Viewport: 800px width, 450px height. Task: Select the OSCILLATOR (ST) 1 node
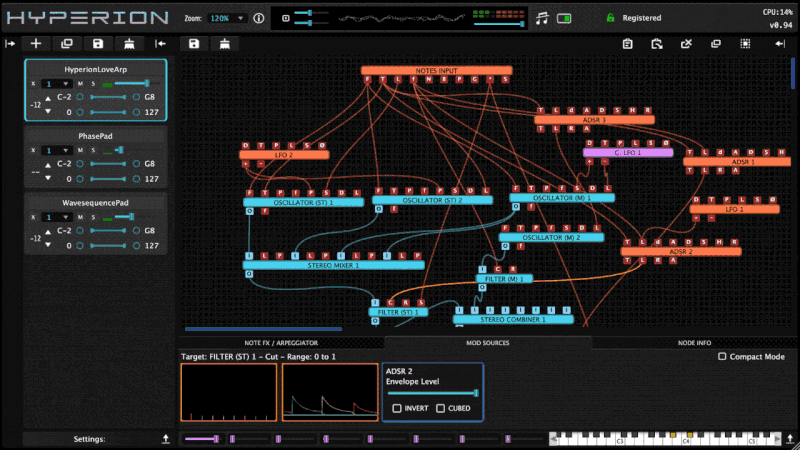tap(304, 201)
